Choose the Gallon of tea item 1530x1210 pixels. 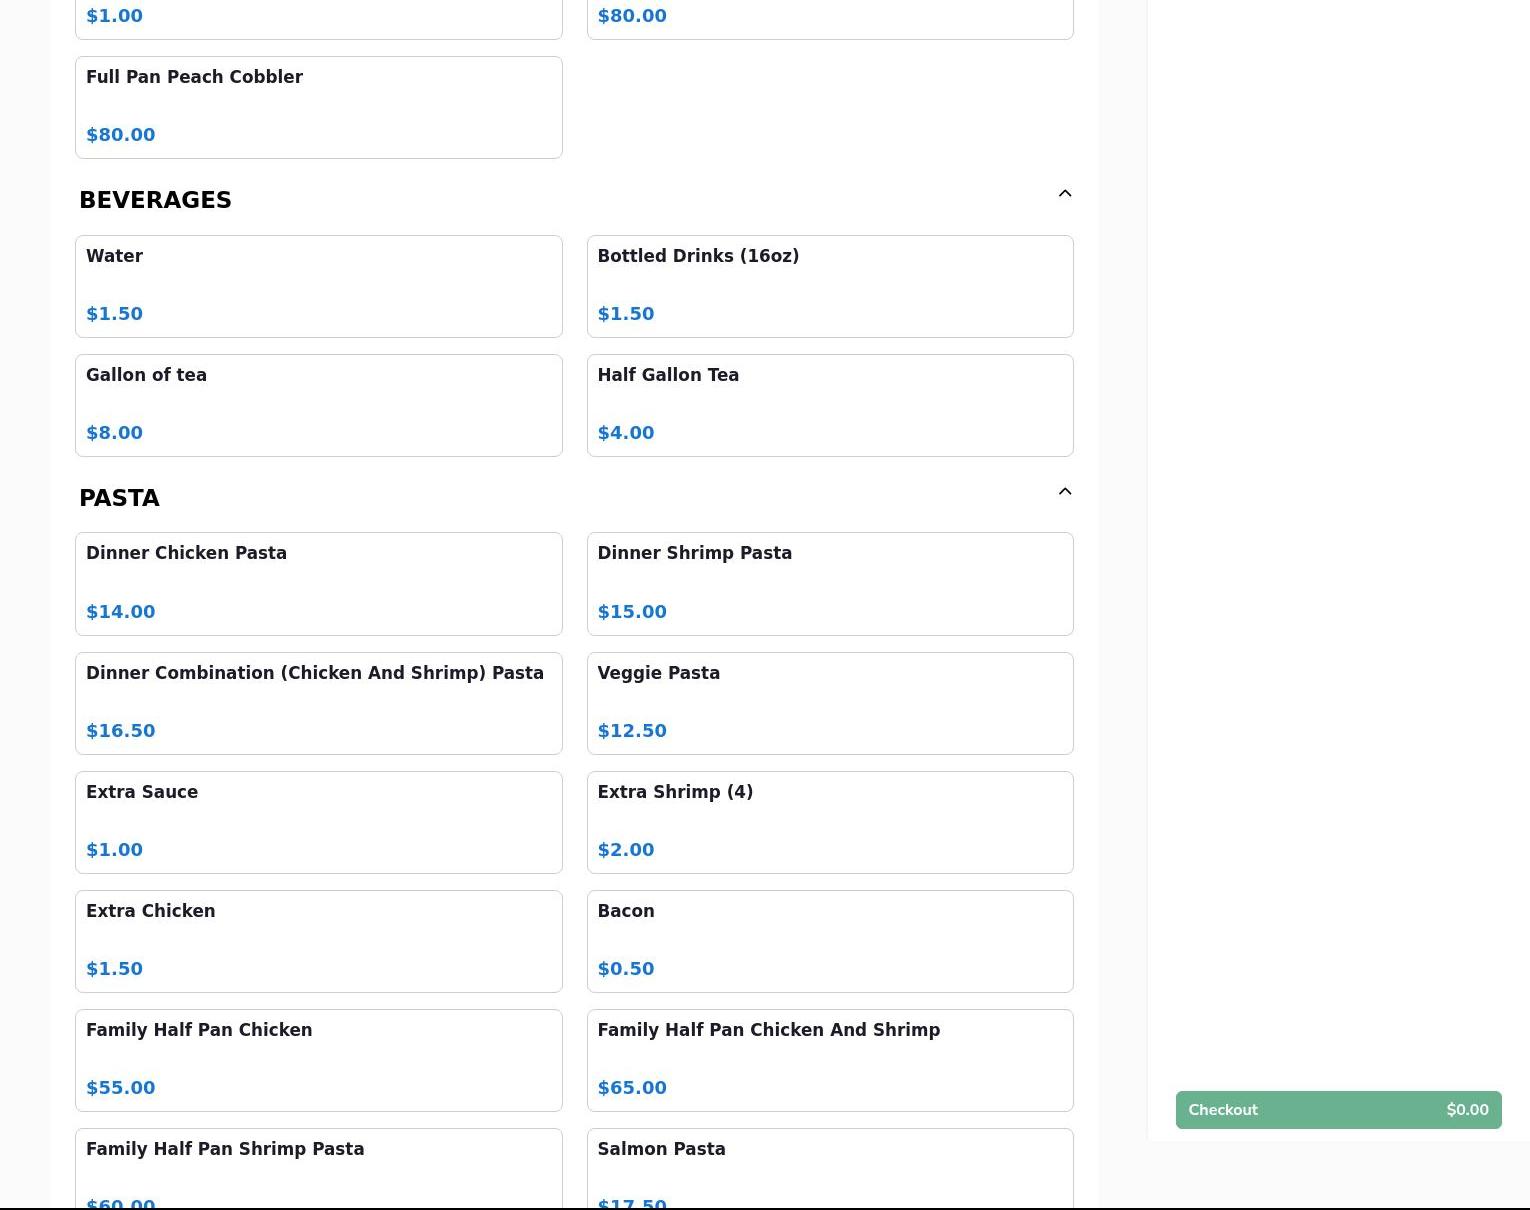tap(318, 405)
